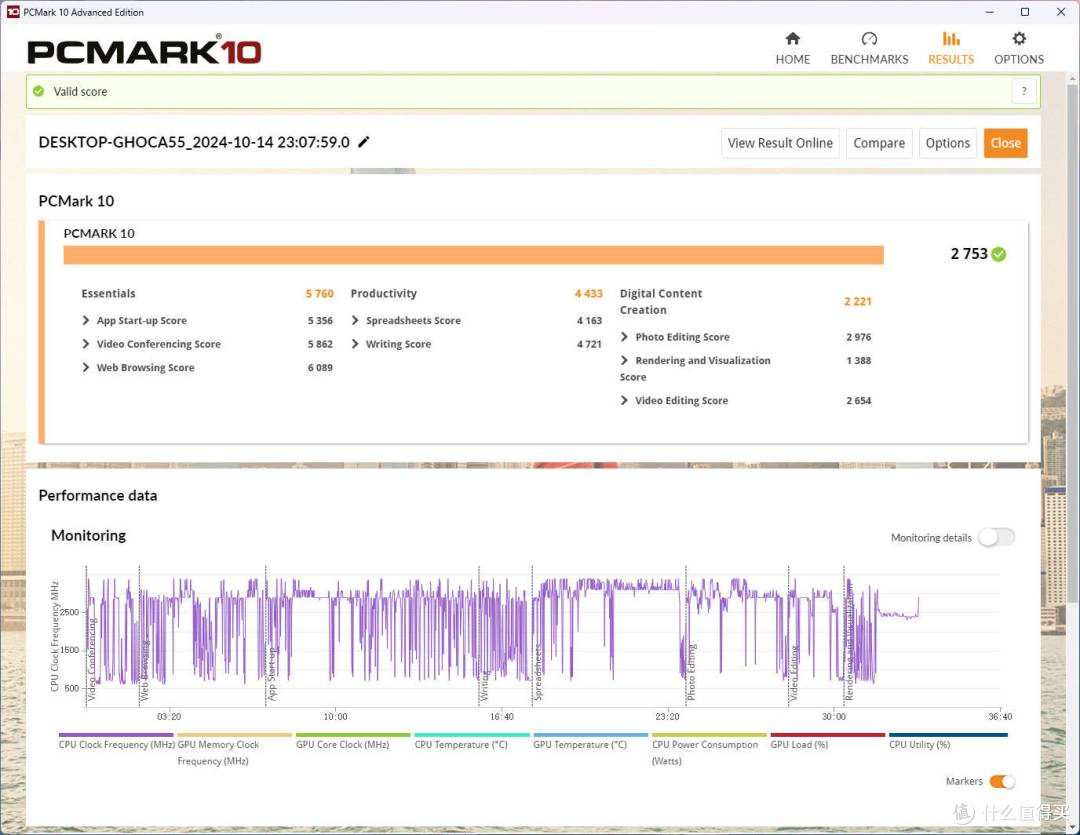Click the Writing marker in chart
The image size is (1080, 835).
click(484, 685)
